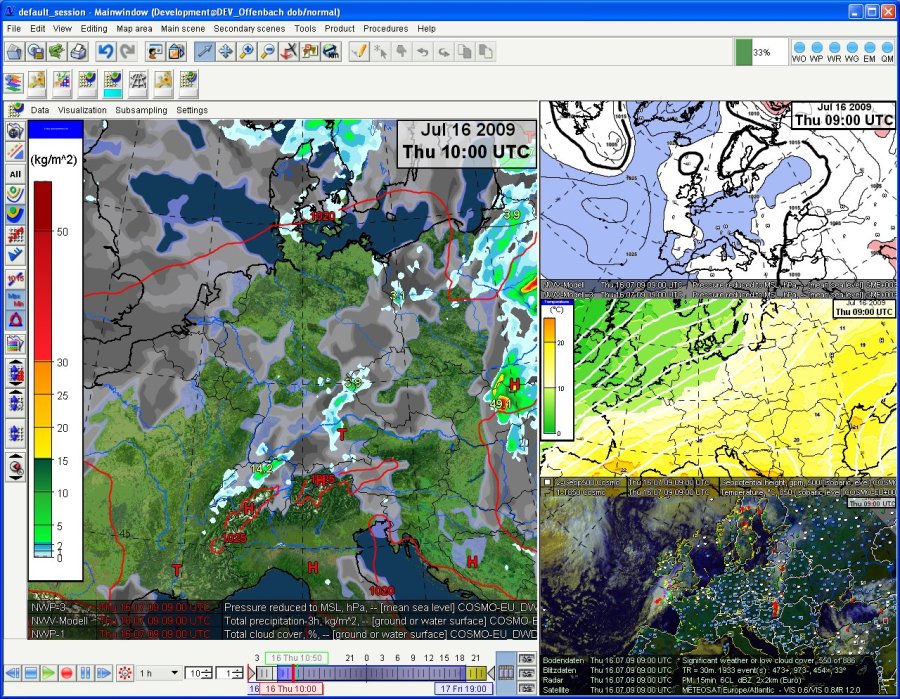This screenshot has height=699, width=900.
Task: Select the satellite image secondary scene
Action: click(718, 595)
